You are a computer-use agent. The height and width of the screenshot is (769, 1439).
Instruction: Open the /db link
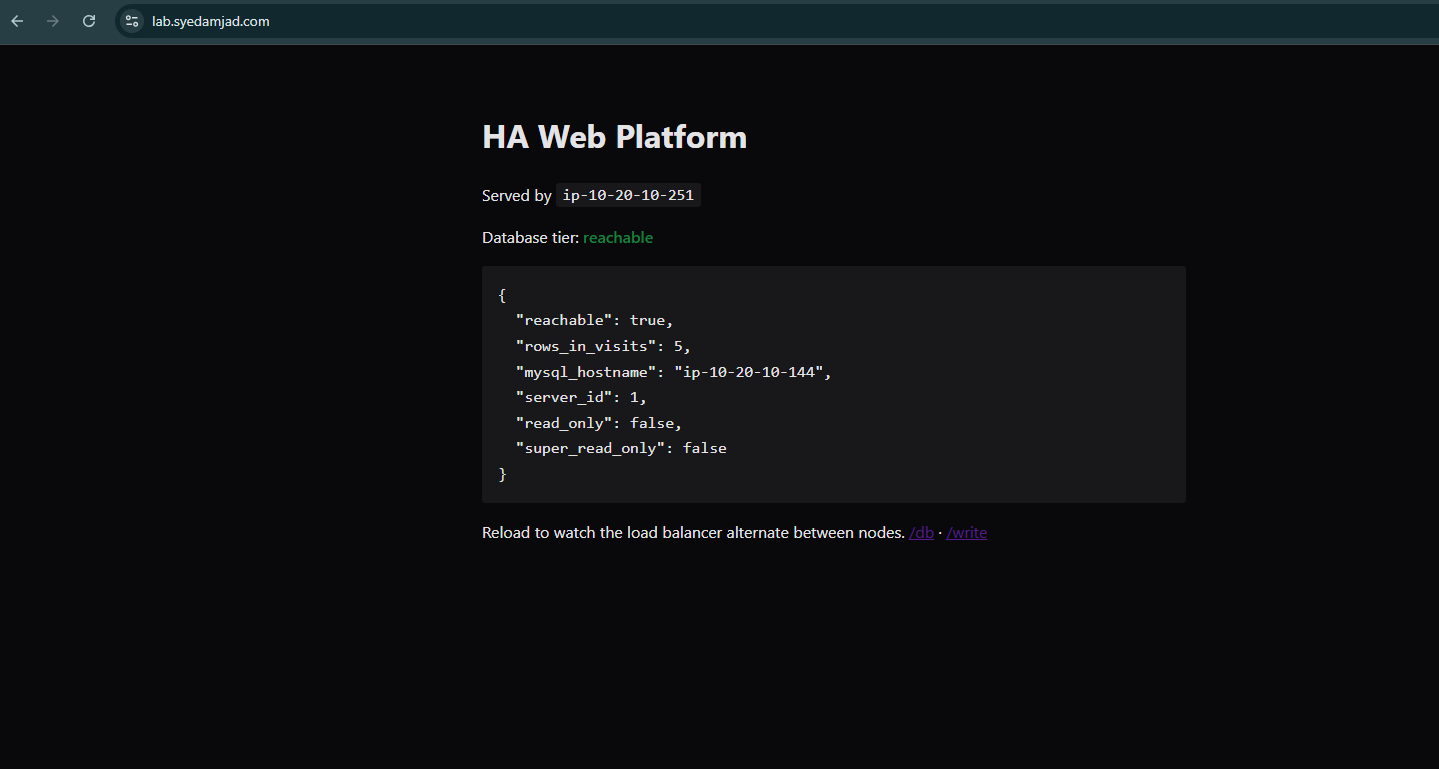click(x=922, y=533)
